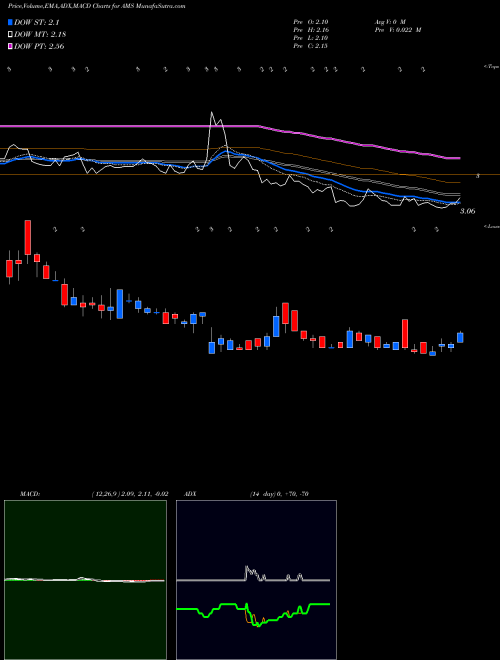The image size is (500, 660).
Task: Click the 'Avg V: 0 M' volume text
Action: point(389,21)
